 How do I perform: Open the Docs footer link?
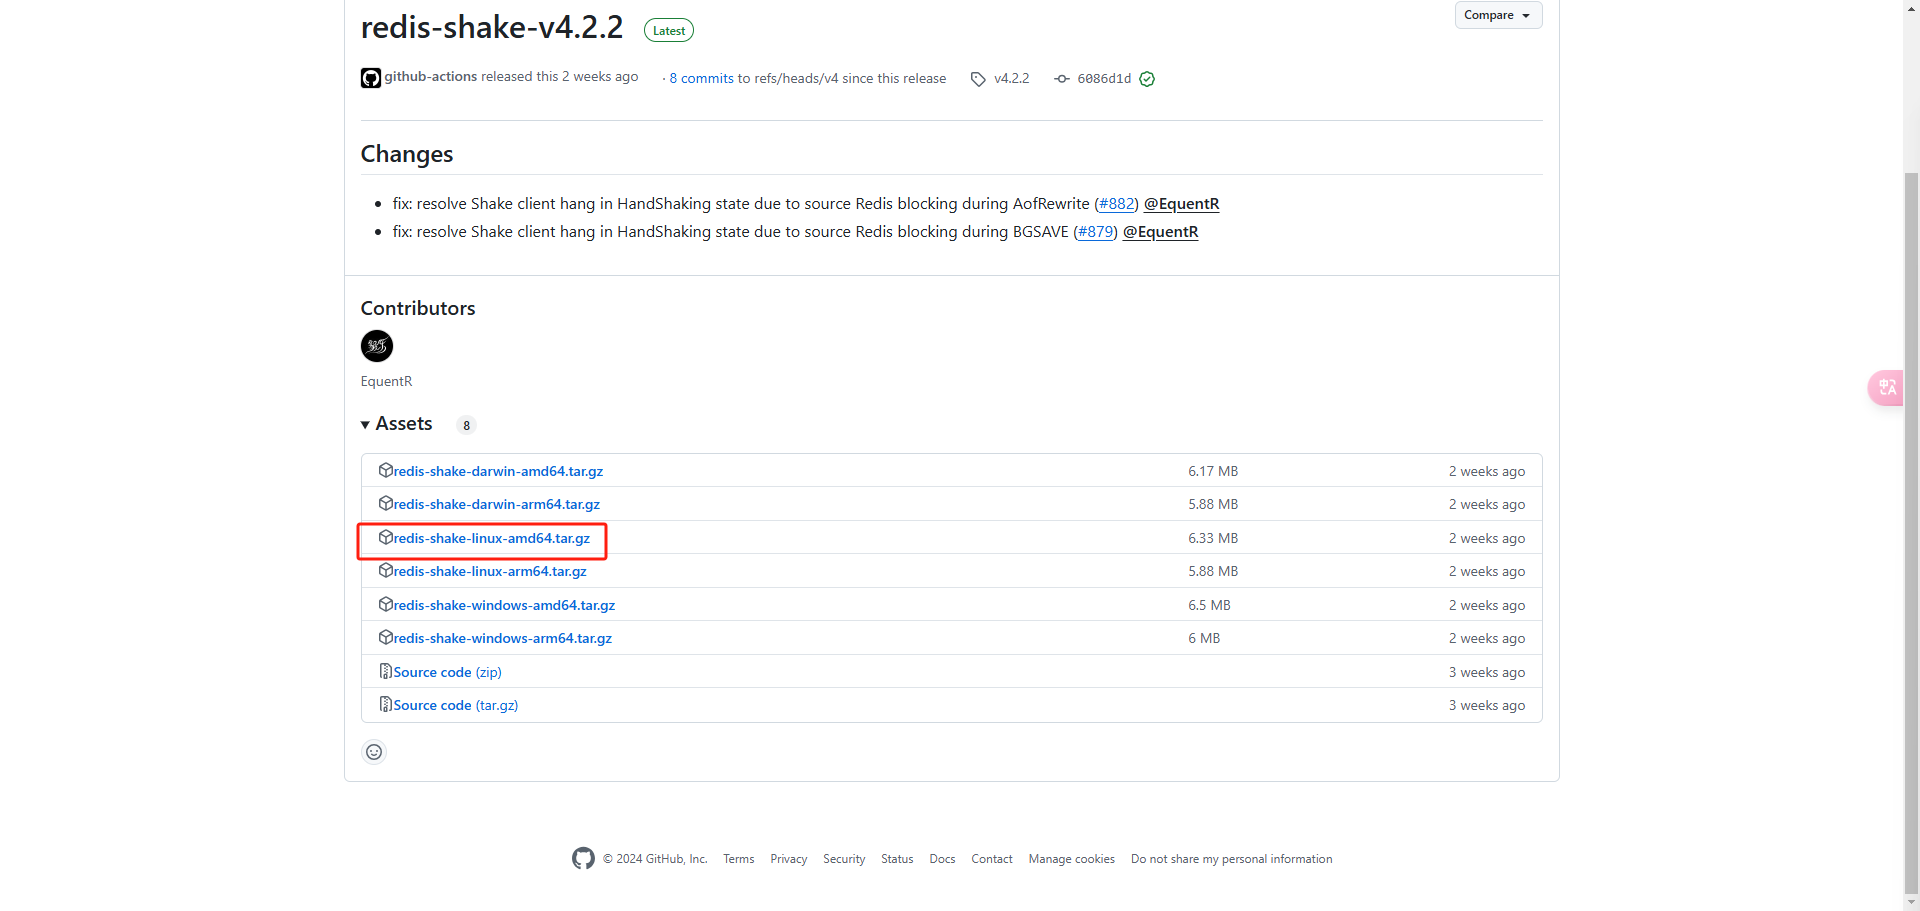942,859
